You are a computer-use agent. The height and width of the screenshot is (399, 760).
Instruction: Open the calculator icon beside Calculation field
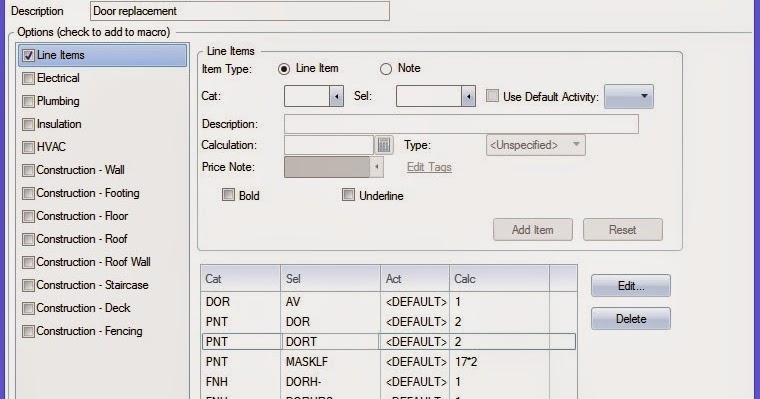tap(384, 145)
